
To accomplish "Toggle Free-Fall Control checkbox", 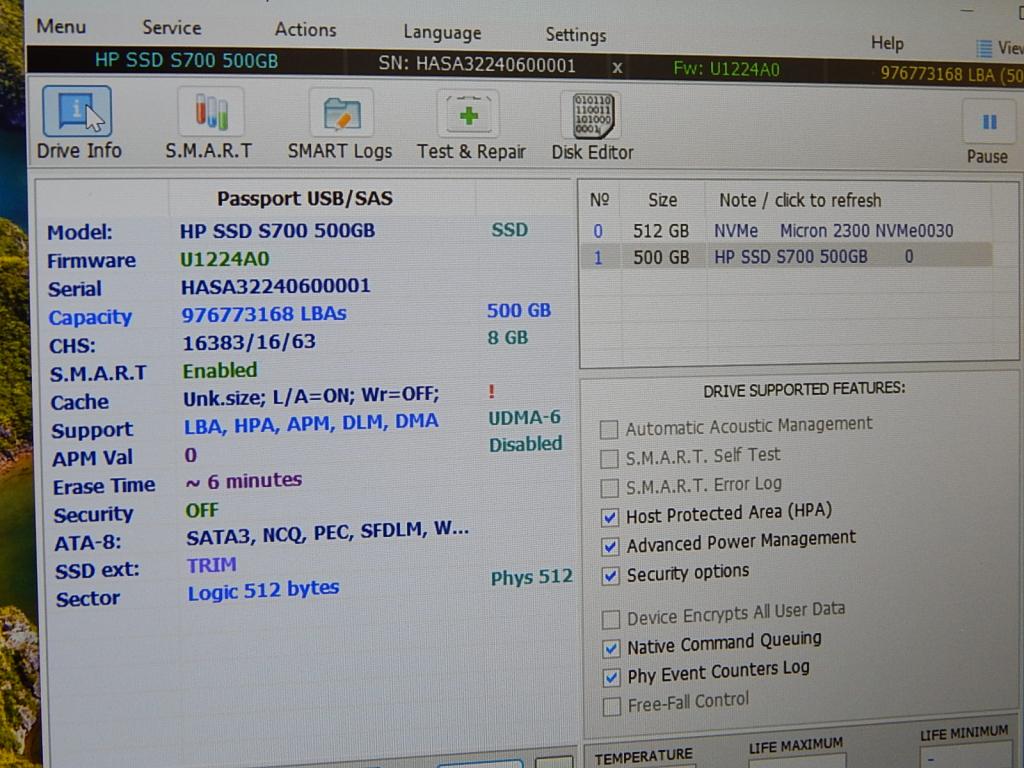I will tap(612, 707).
